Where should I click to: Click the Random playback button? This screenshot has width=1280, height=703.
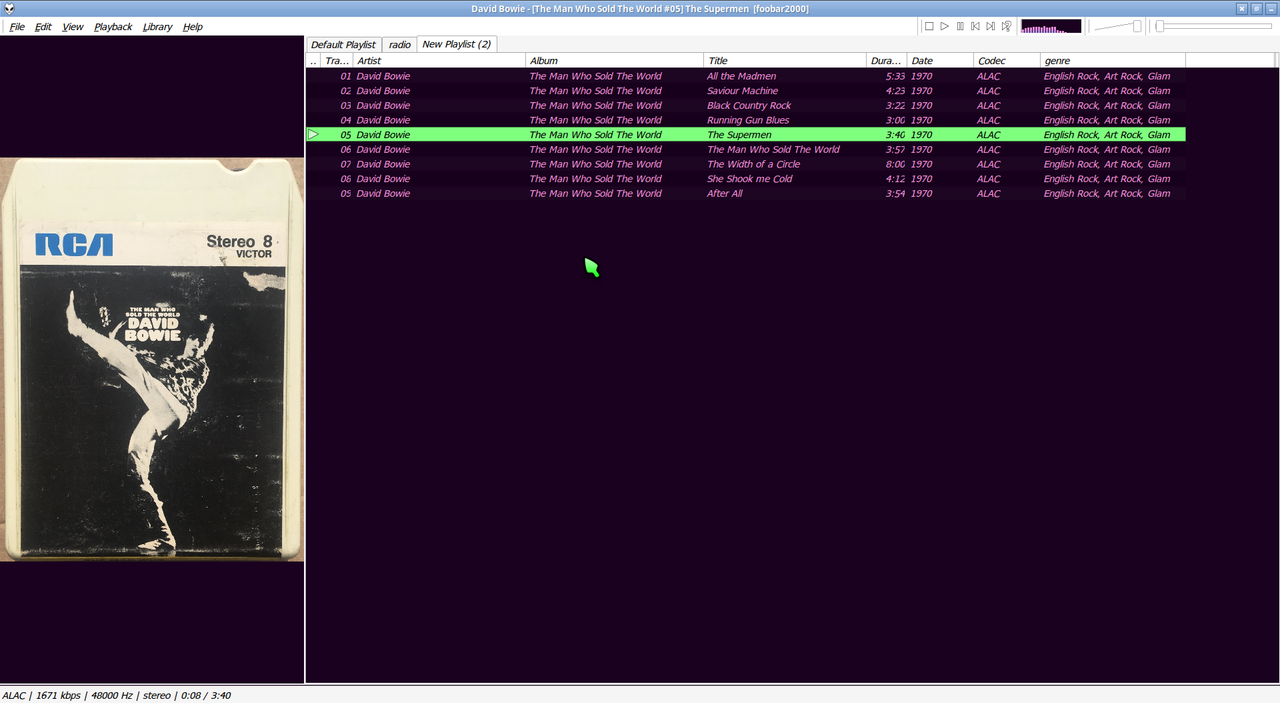coord(1006,26)
